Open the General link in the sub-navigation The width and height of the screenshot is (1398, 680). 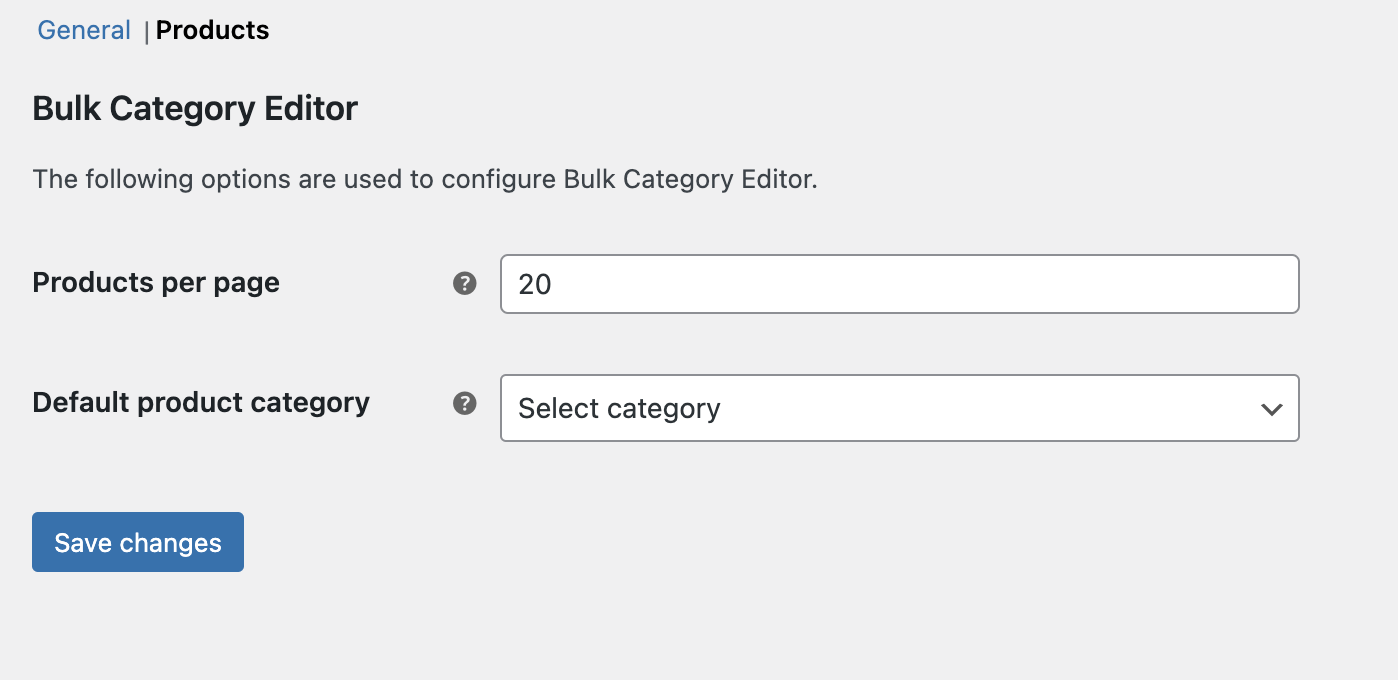pos(84,30)
